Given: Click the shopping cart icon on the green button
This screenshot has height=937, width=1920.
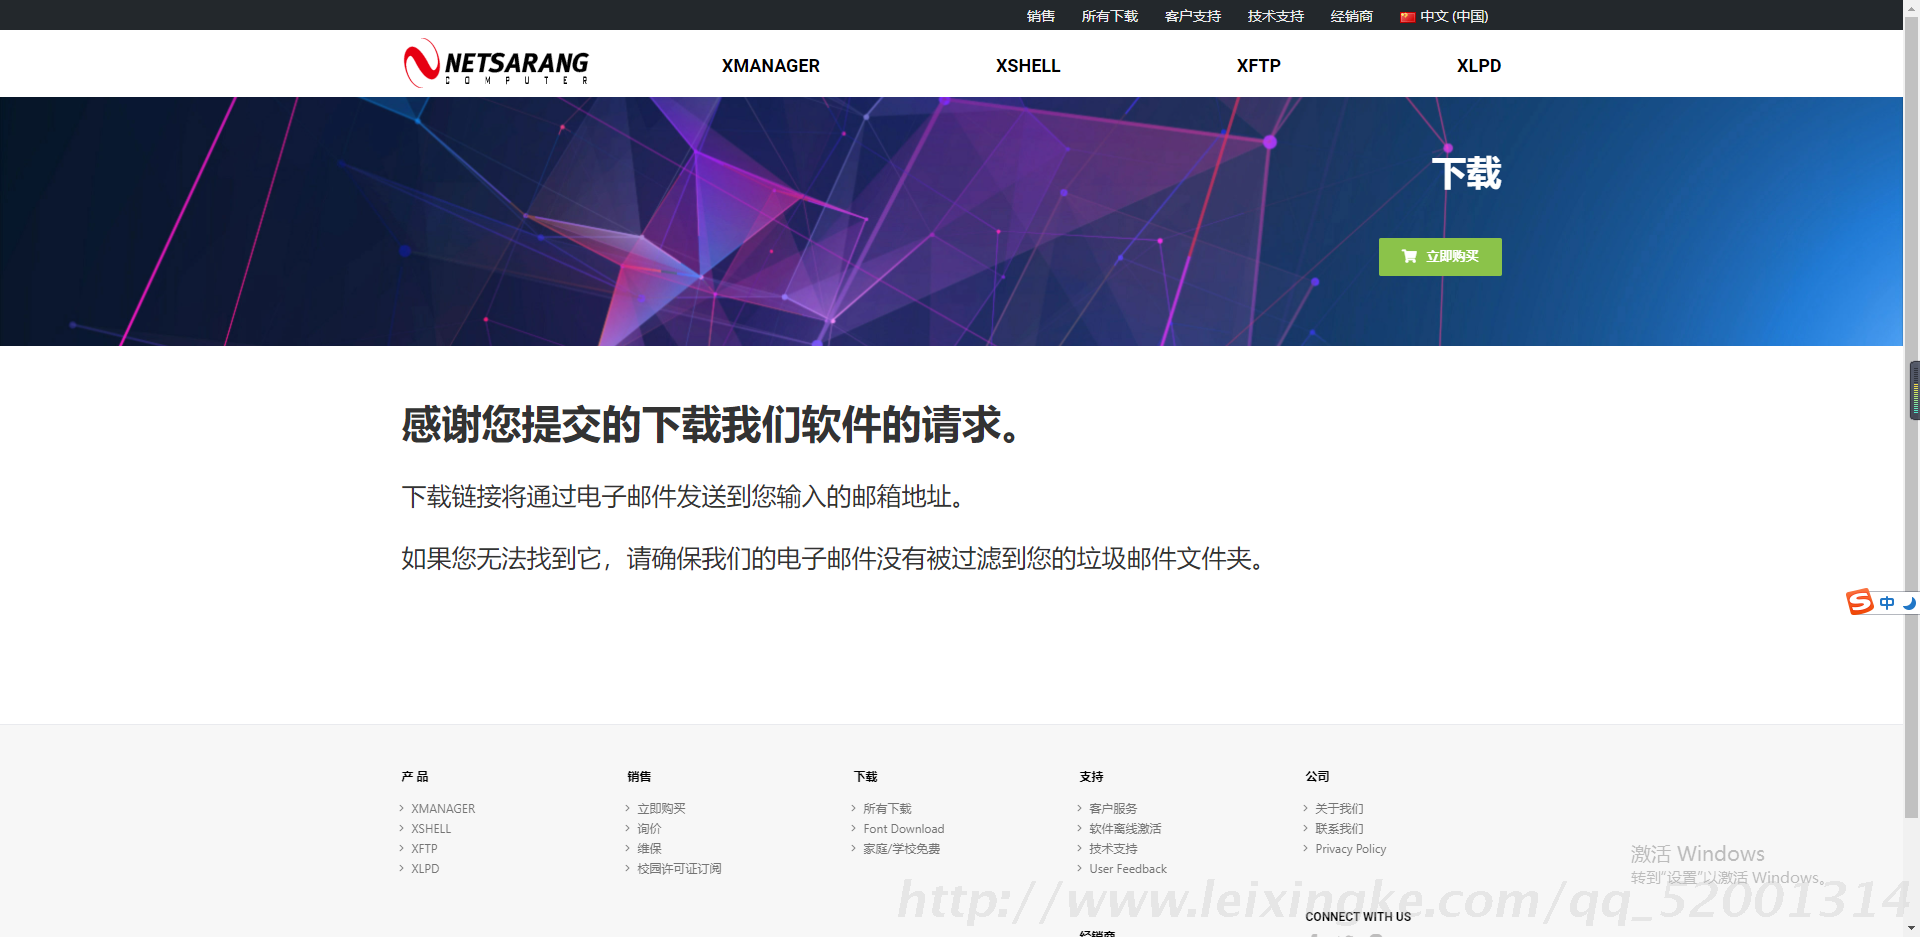Looking at the screenshot, I should pos(1409,256).
